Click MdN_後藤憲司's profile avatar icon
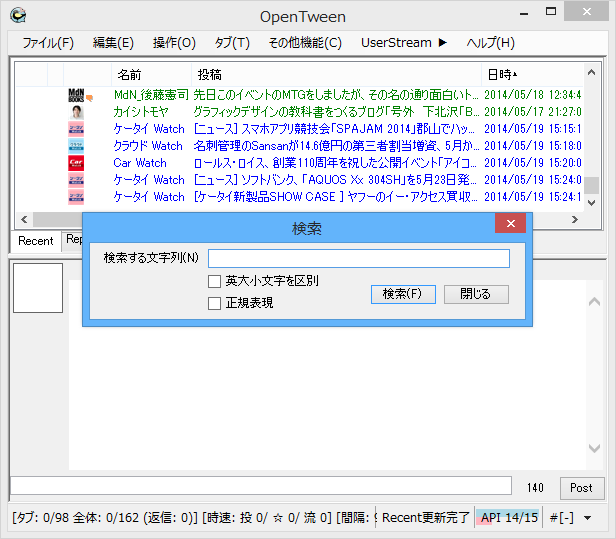 [76, 95]
